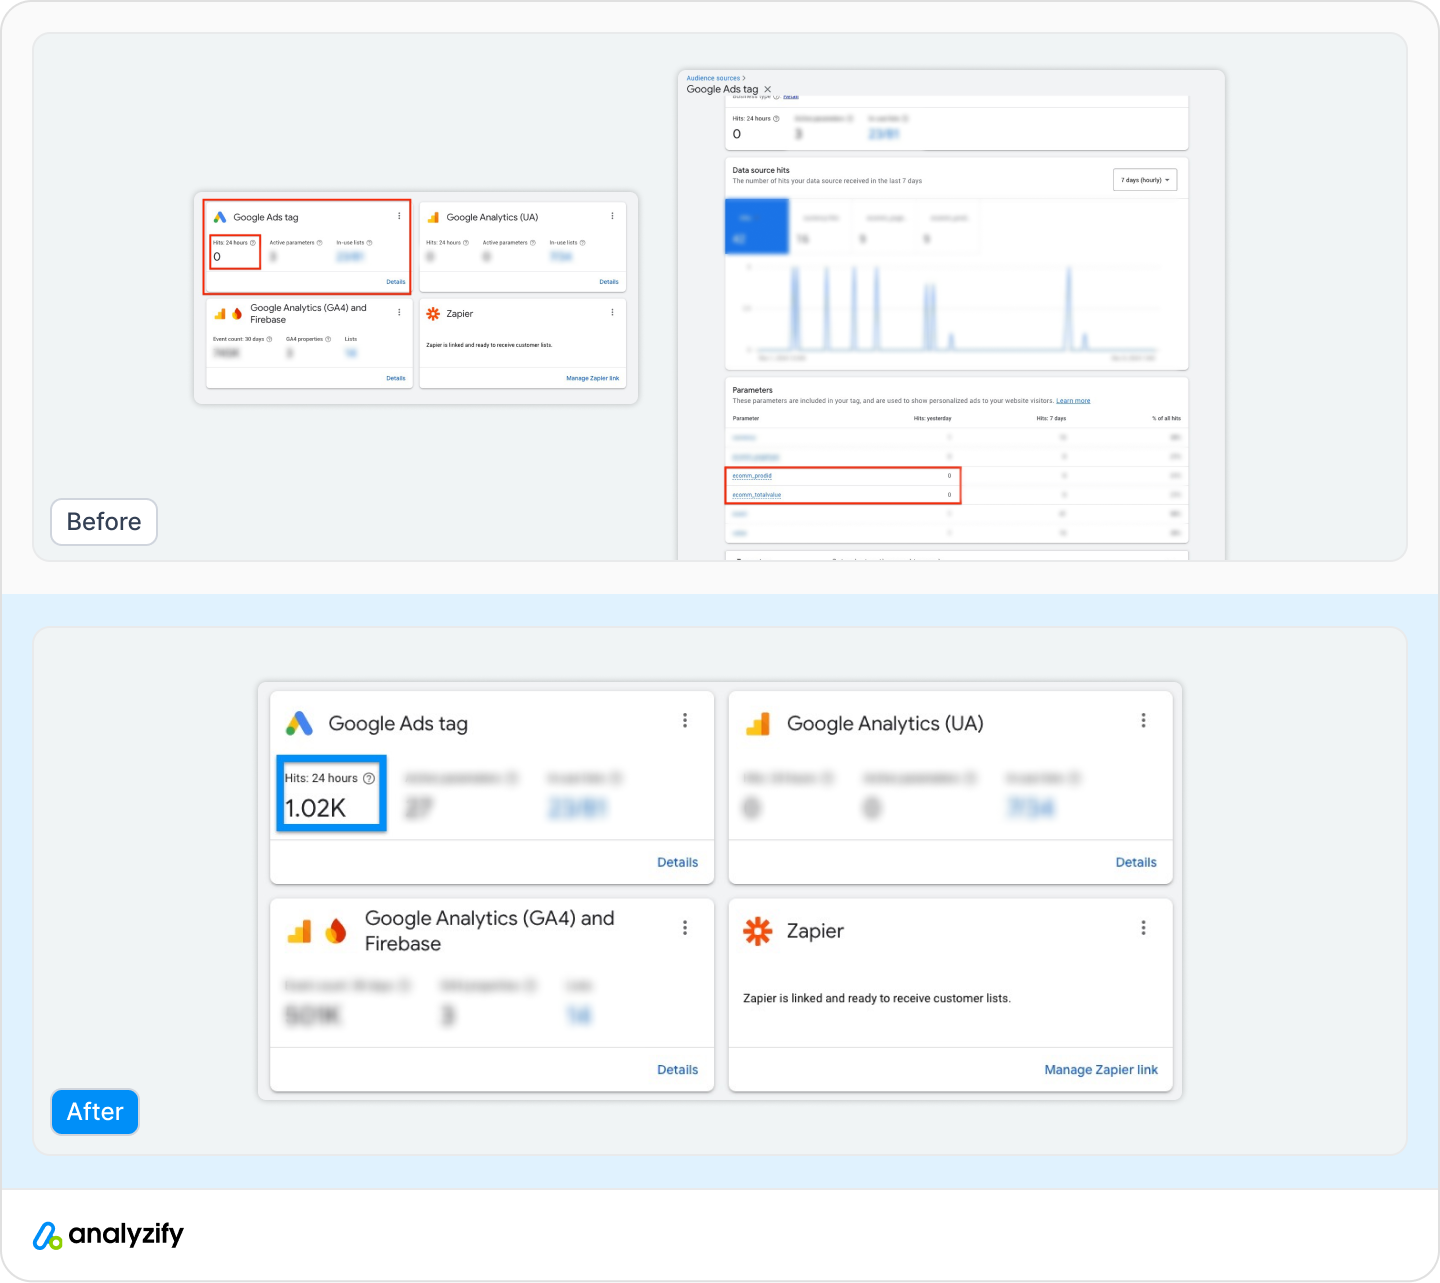Click the ecomm_prodid parameter link
The height and width of the screenshot is (1283, 1440).
[752, 476]
